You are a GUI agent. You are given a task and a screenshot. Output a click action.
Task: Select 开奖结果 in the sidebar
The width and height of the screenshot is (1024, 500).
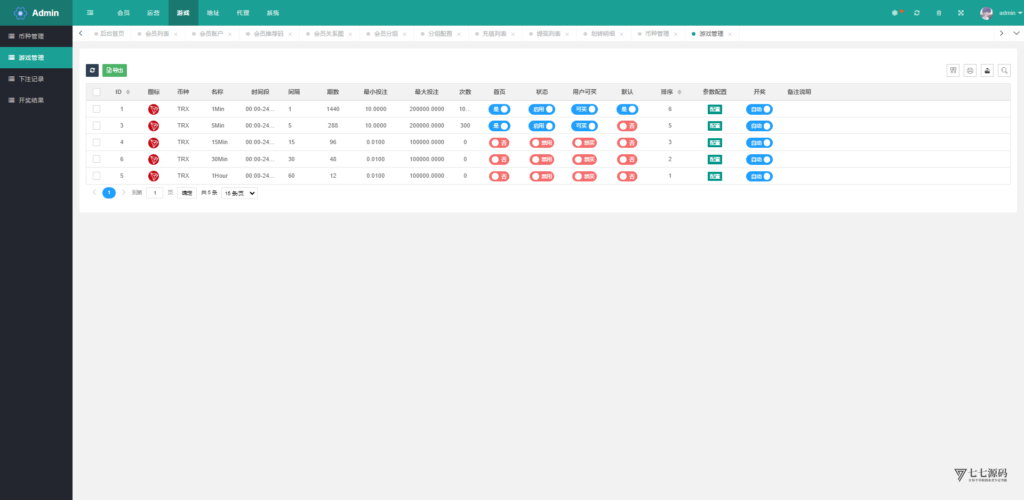[36, 101]
